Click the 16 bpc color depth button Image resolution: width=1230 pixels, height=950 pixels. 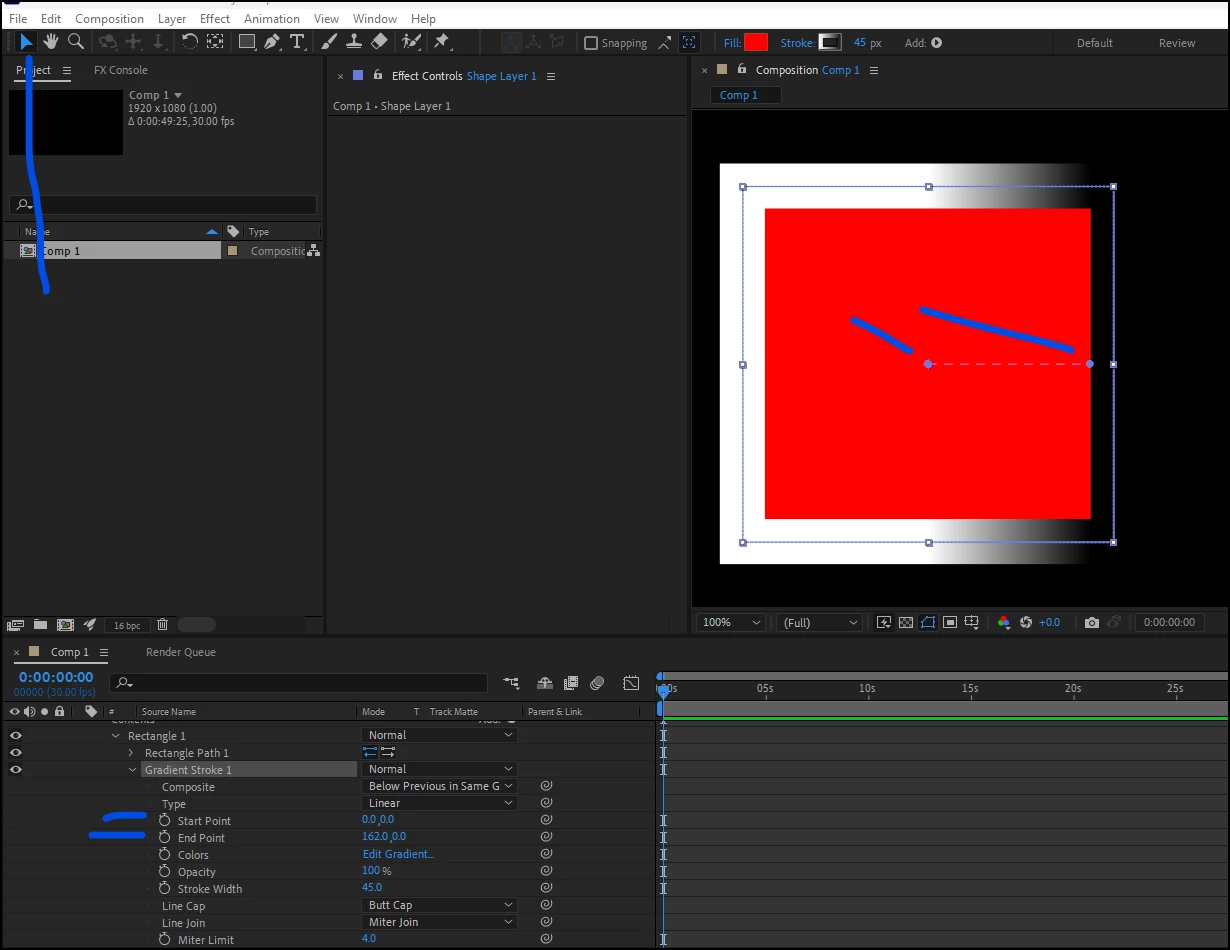(127, 625)
